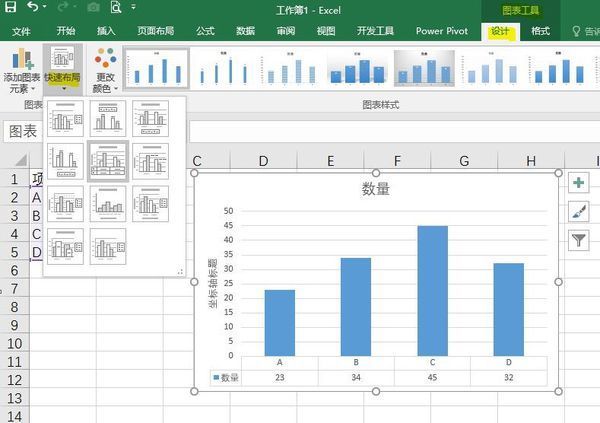The width and height of the screenshot is (600, 423).
Task: Customize the quick access toolbar dropdown
Action: pyautogui.click(x=133, y=7)
